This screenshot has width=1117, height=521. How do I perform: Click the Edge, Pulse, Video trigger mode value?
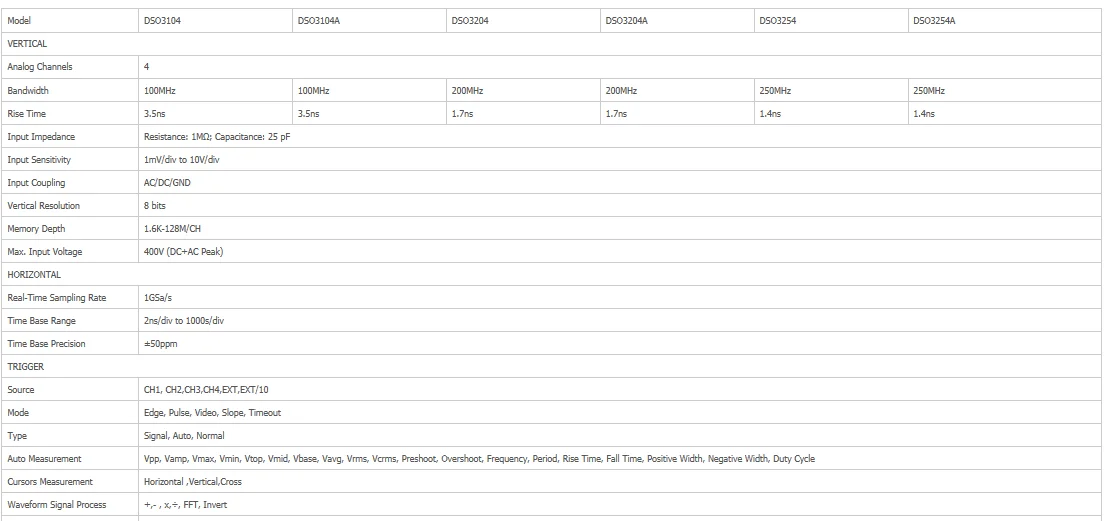click(212, 413)
